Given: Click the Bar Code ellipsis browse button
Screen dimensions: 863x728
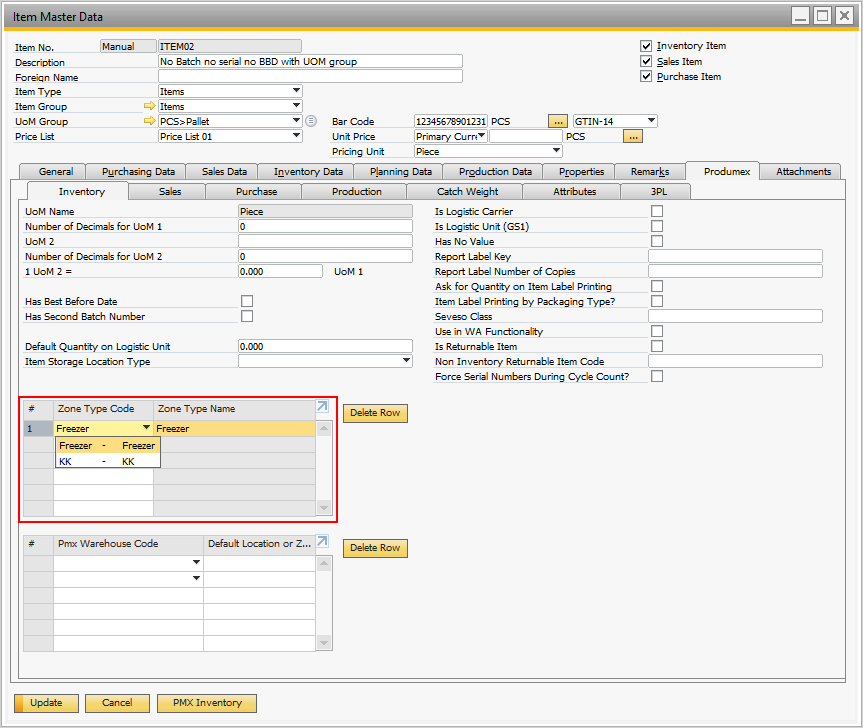Looking at the screenshot, I should 558,121.
